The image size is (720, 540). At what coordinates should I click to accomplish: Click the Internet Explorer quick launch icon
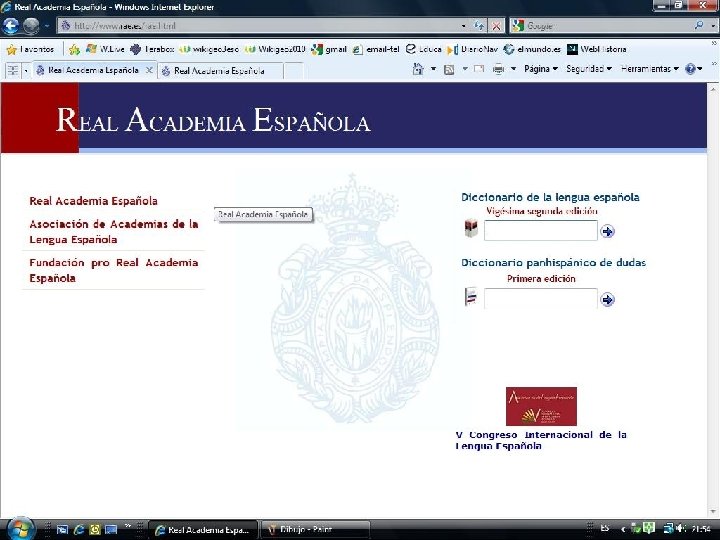79,530
